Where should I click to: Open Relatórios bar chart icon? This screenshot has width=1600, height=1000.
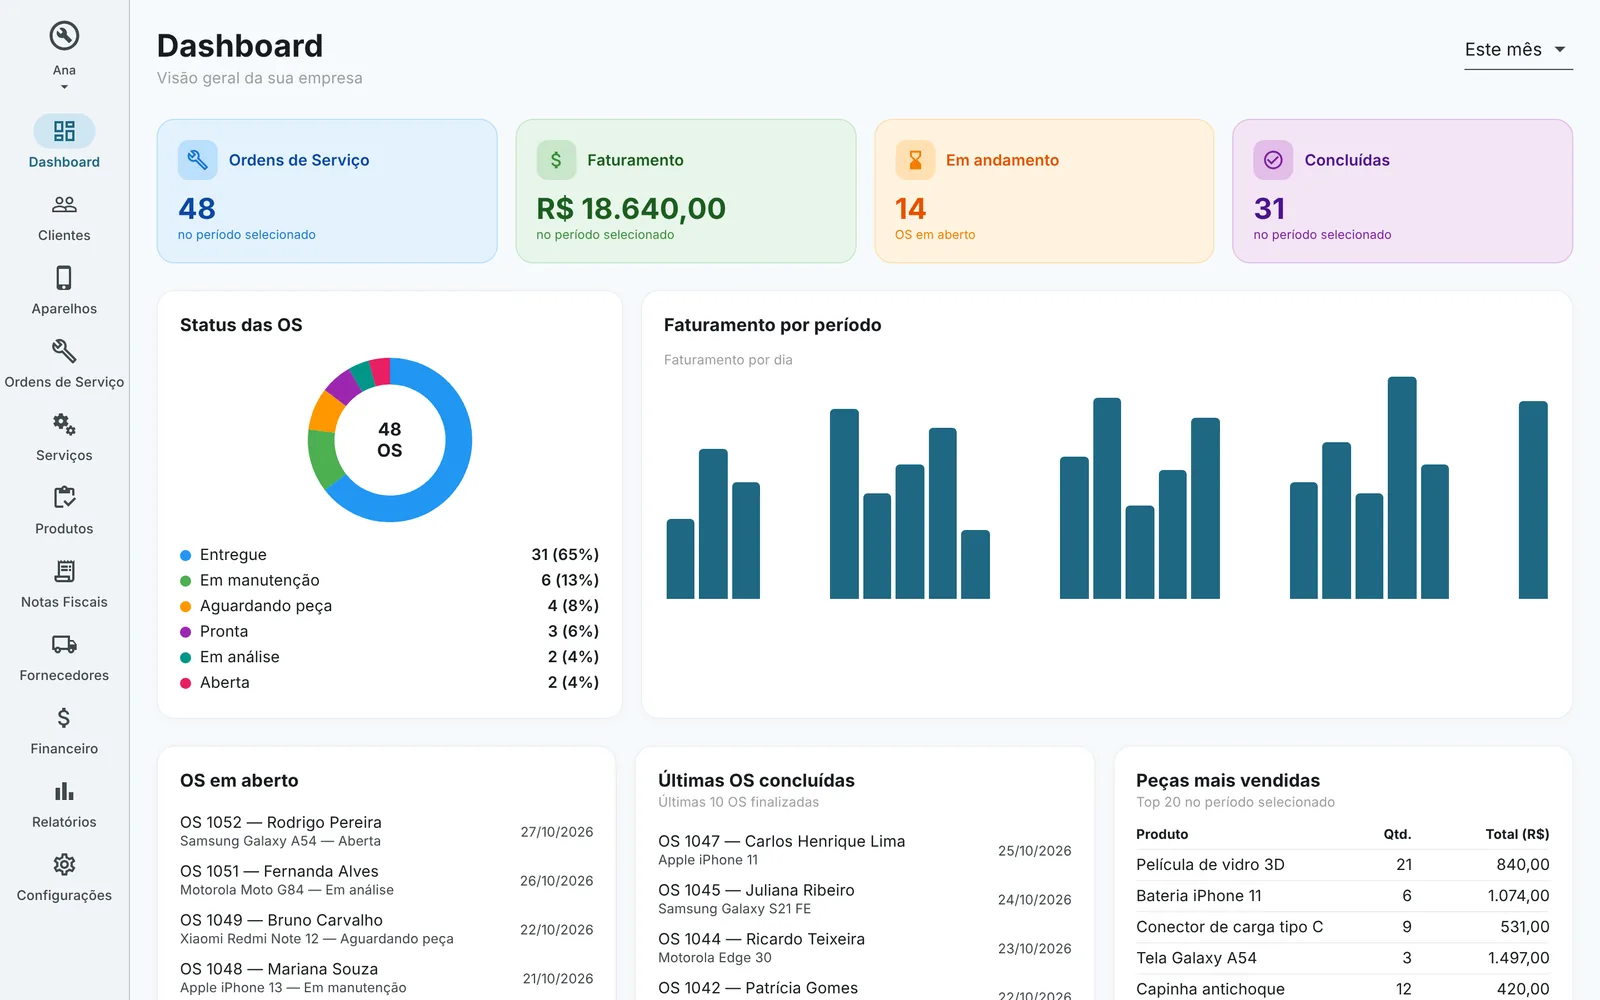click(64, 791)
